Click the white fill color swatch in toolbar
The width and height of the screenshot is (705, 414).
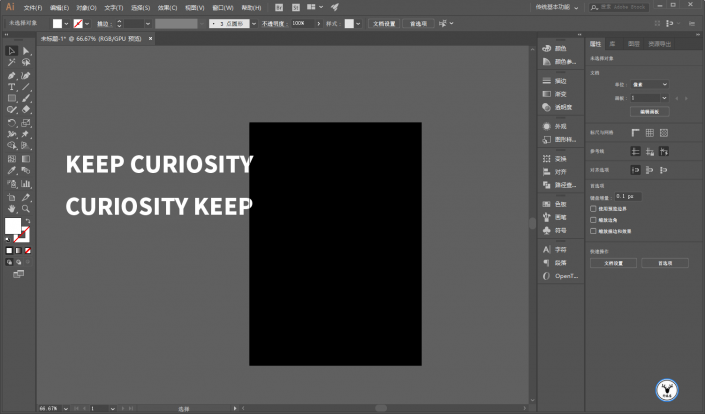click(x=13, y=226)
